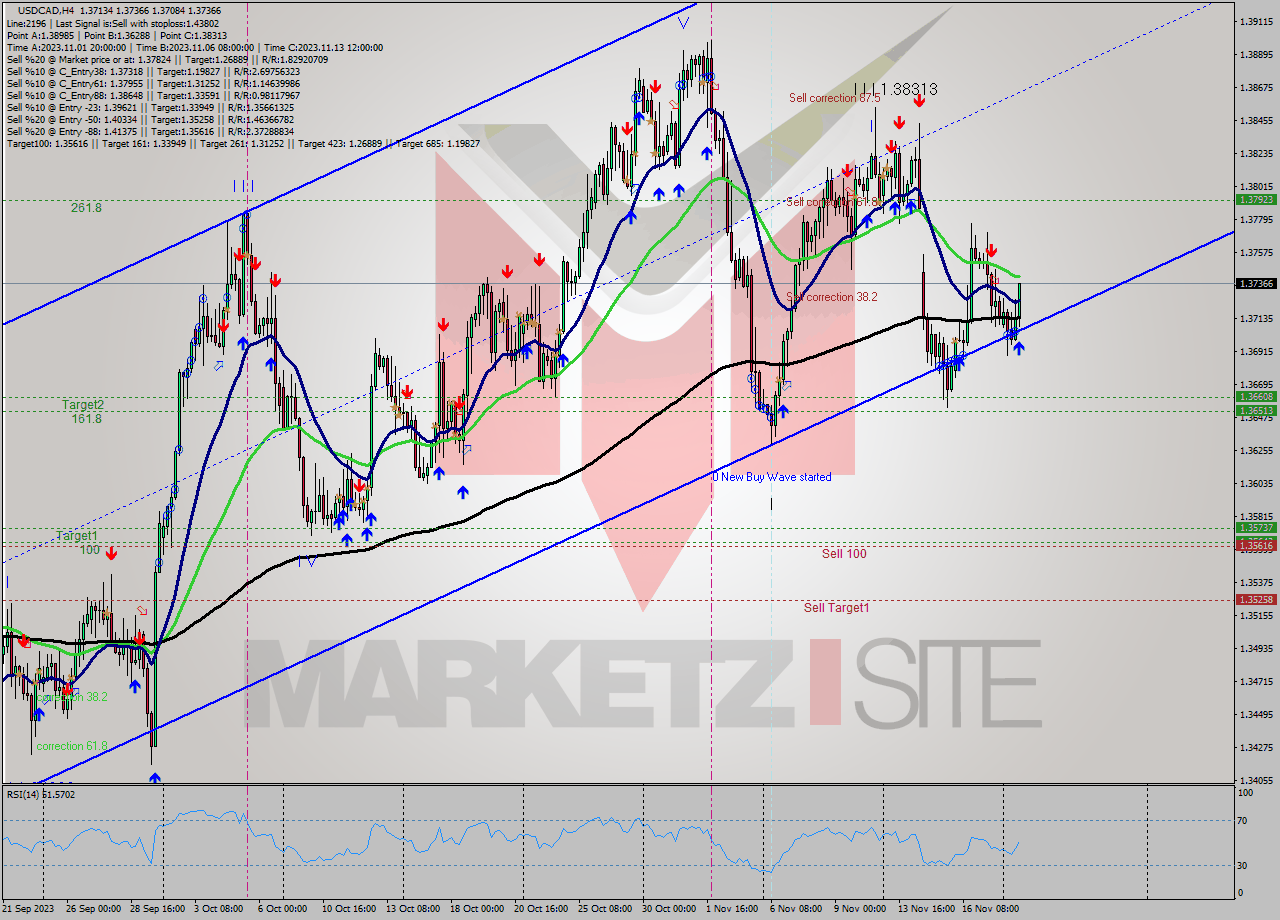Screen dimensions: 1280x920
Task: Click the red price tag 1.35616
Action: (1255, 545)
